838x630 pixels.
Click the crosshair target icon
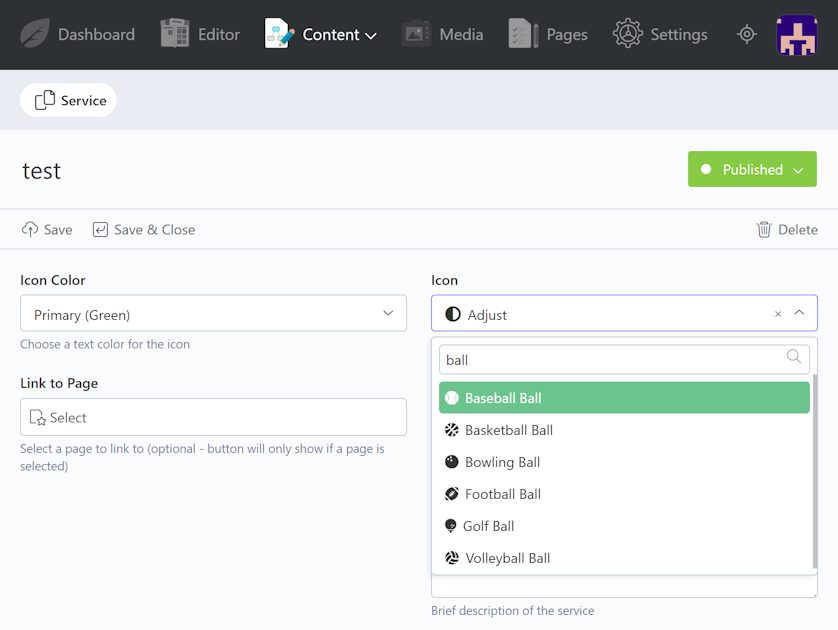(x=747, y=34)
